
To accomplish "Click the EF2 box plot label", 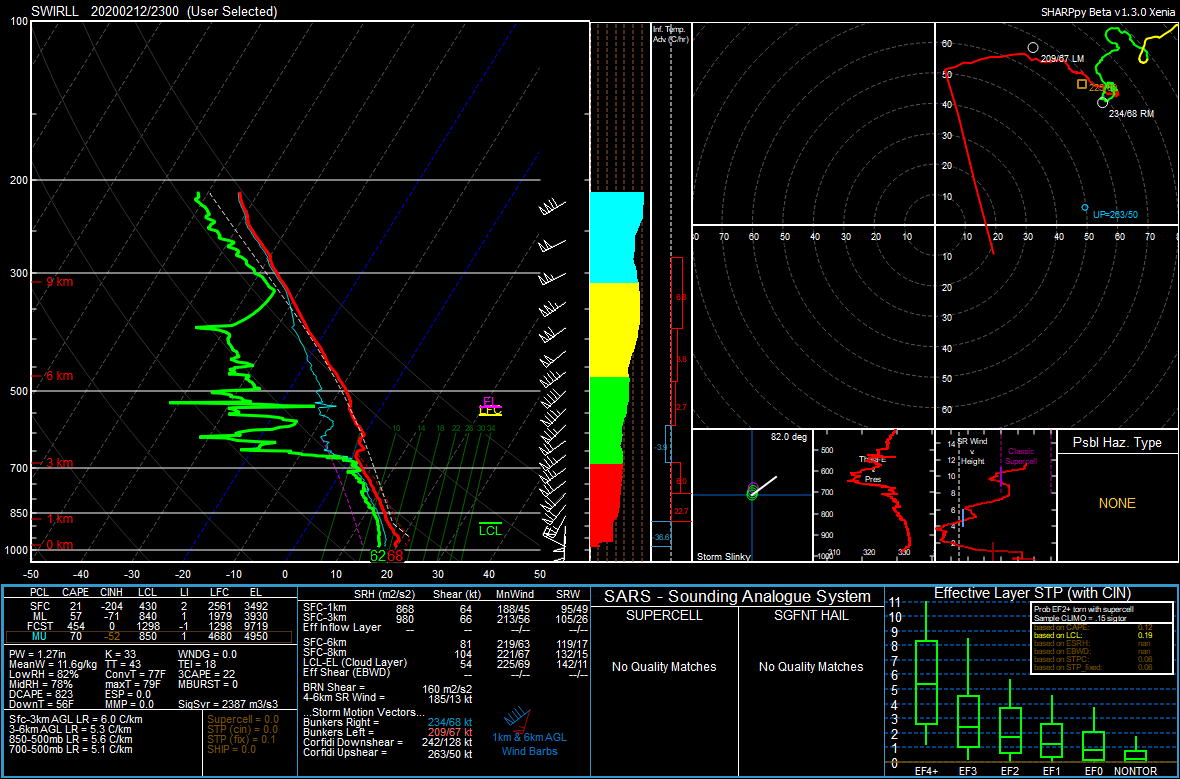I will tap(1010, 771).
